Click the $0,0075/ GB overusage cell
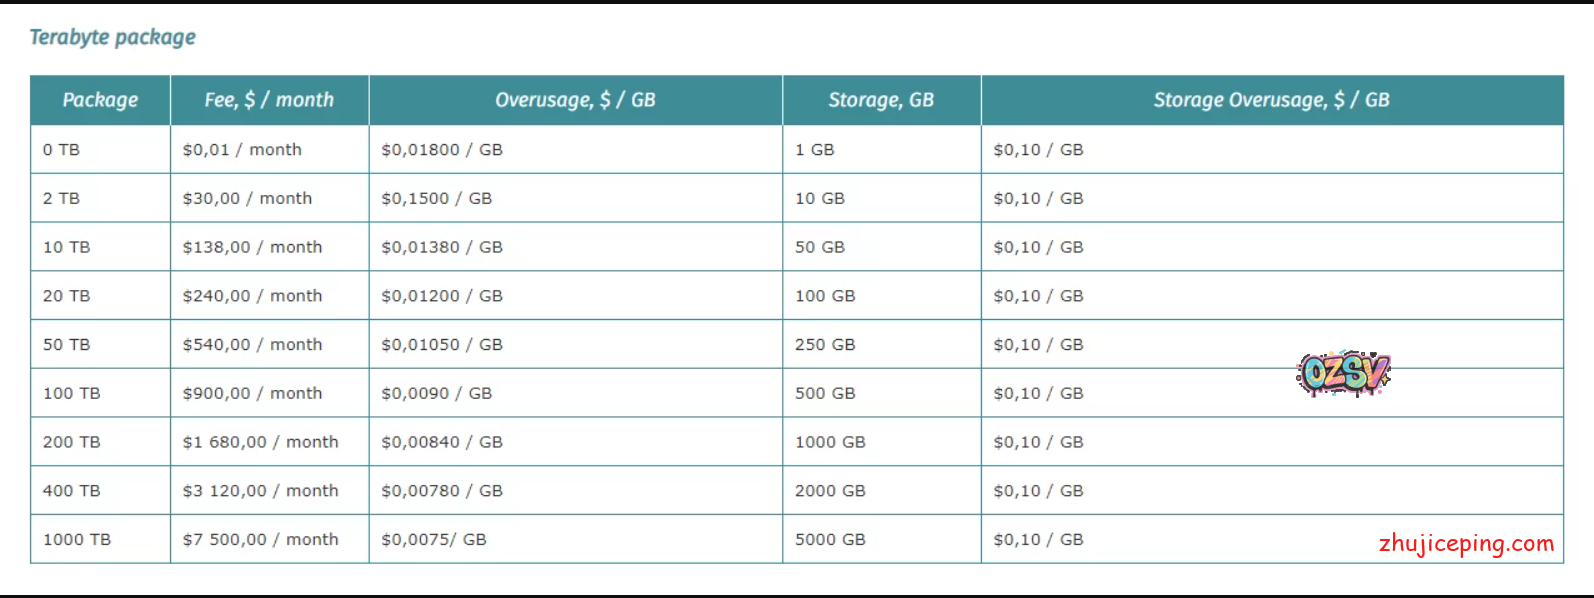This screenshot has width=1594, height=598. point(433,539)
